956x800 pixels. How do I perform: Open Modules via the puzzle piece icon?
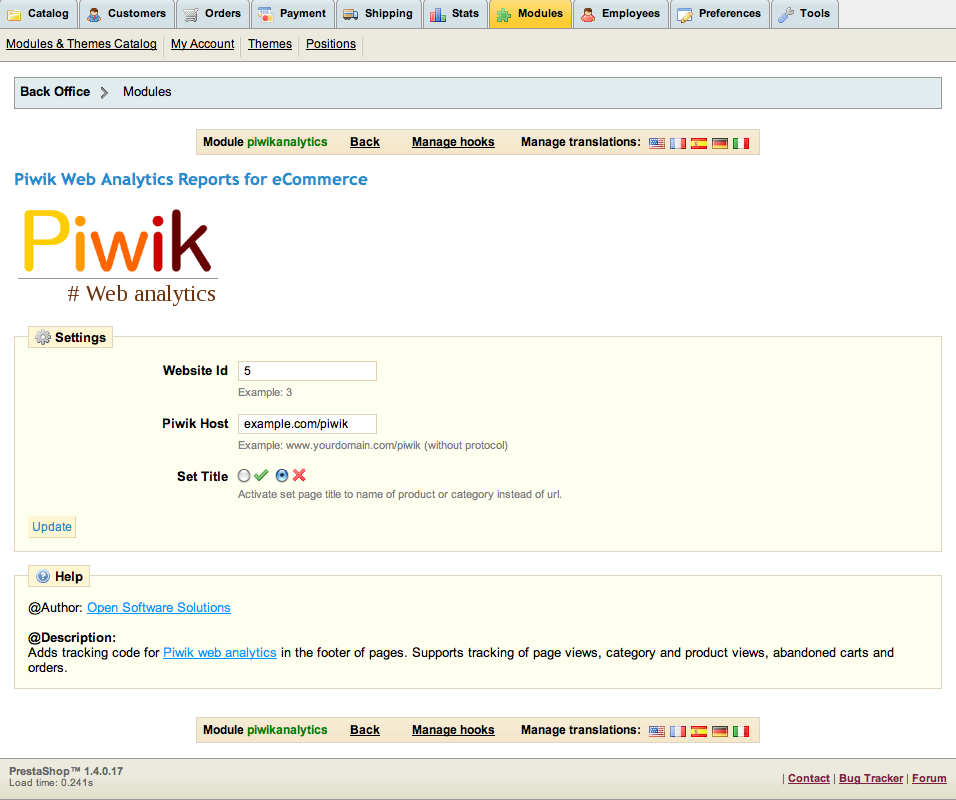(506, 14)
